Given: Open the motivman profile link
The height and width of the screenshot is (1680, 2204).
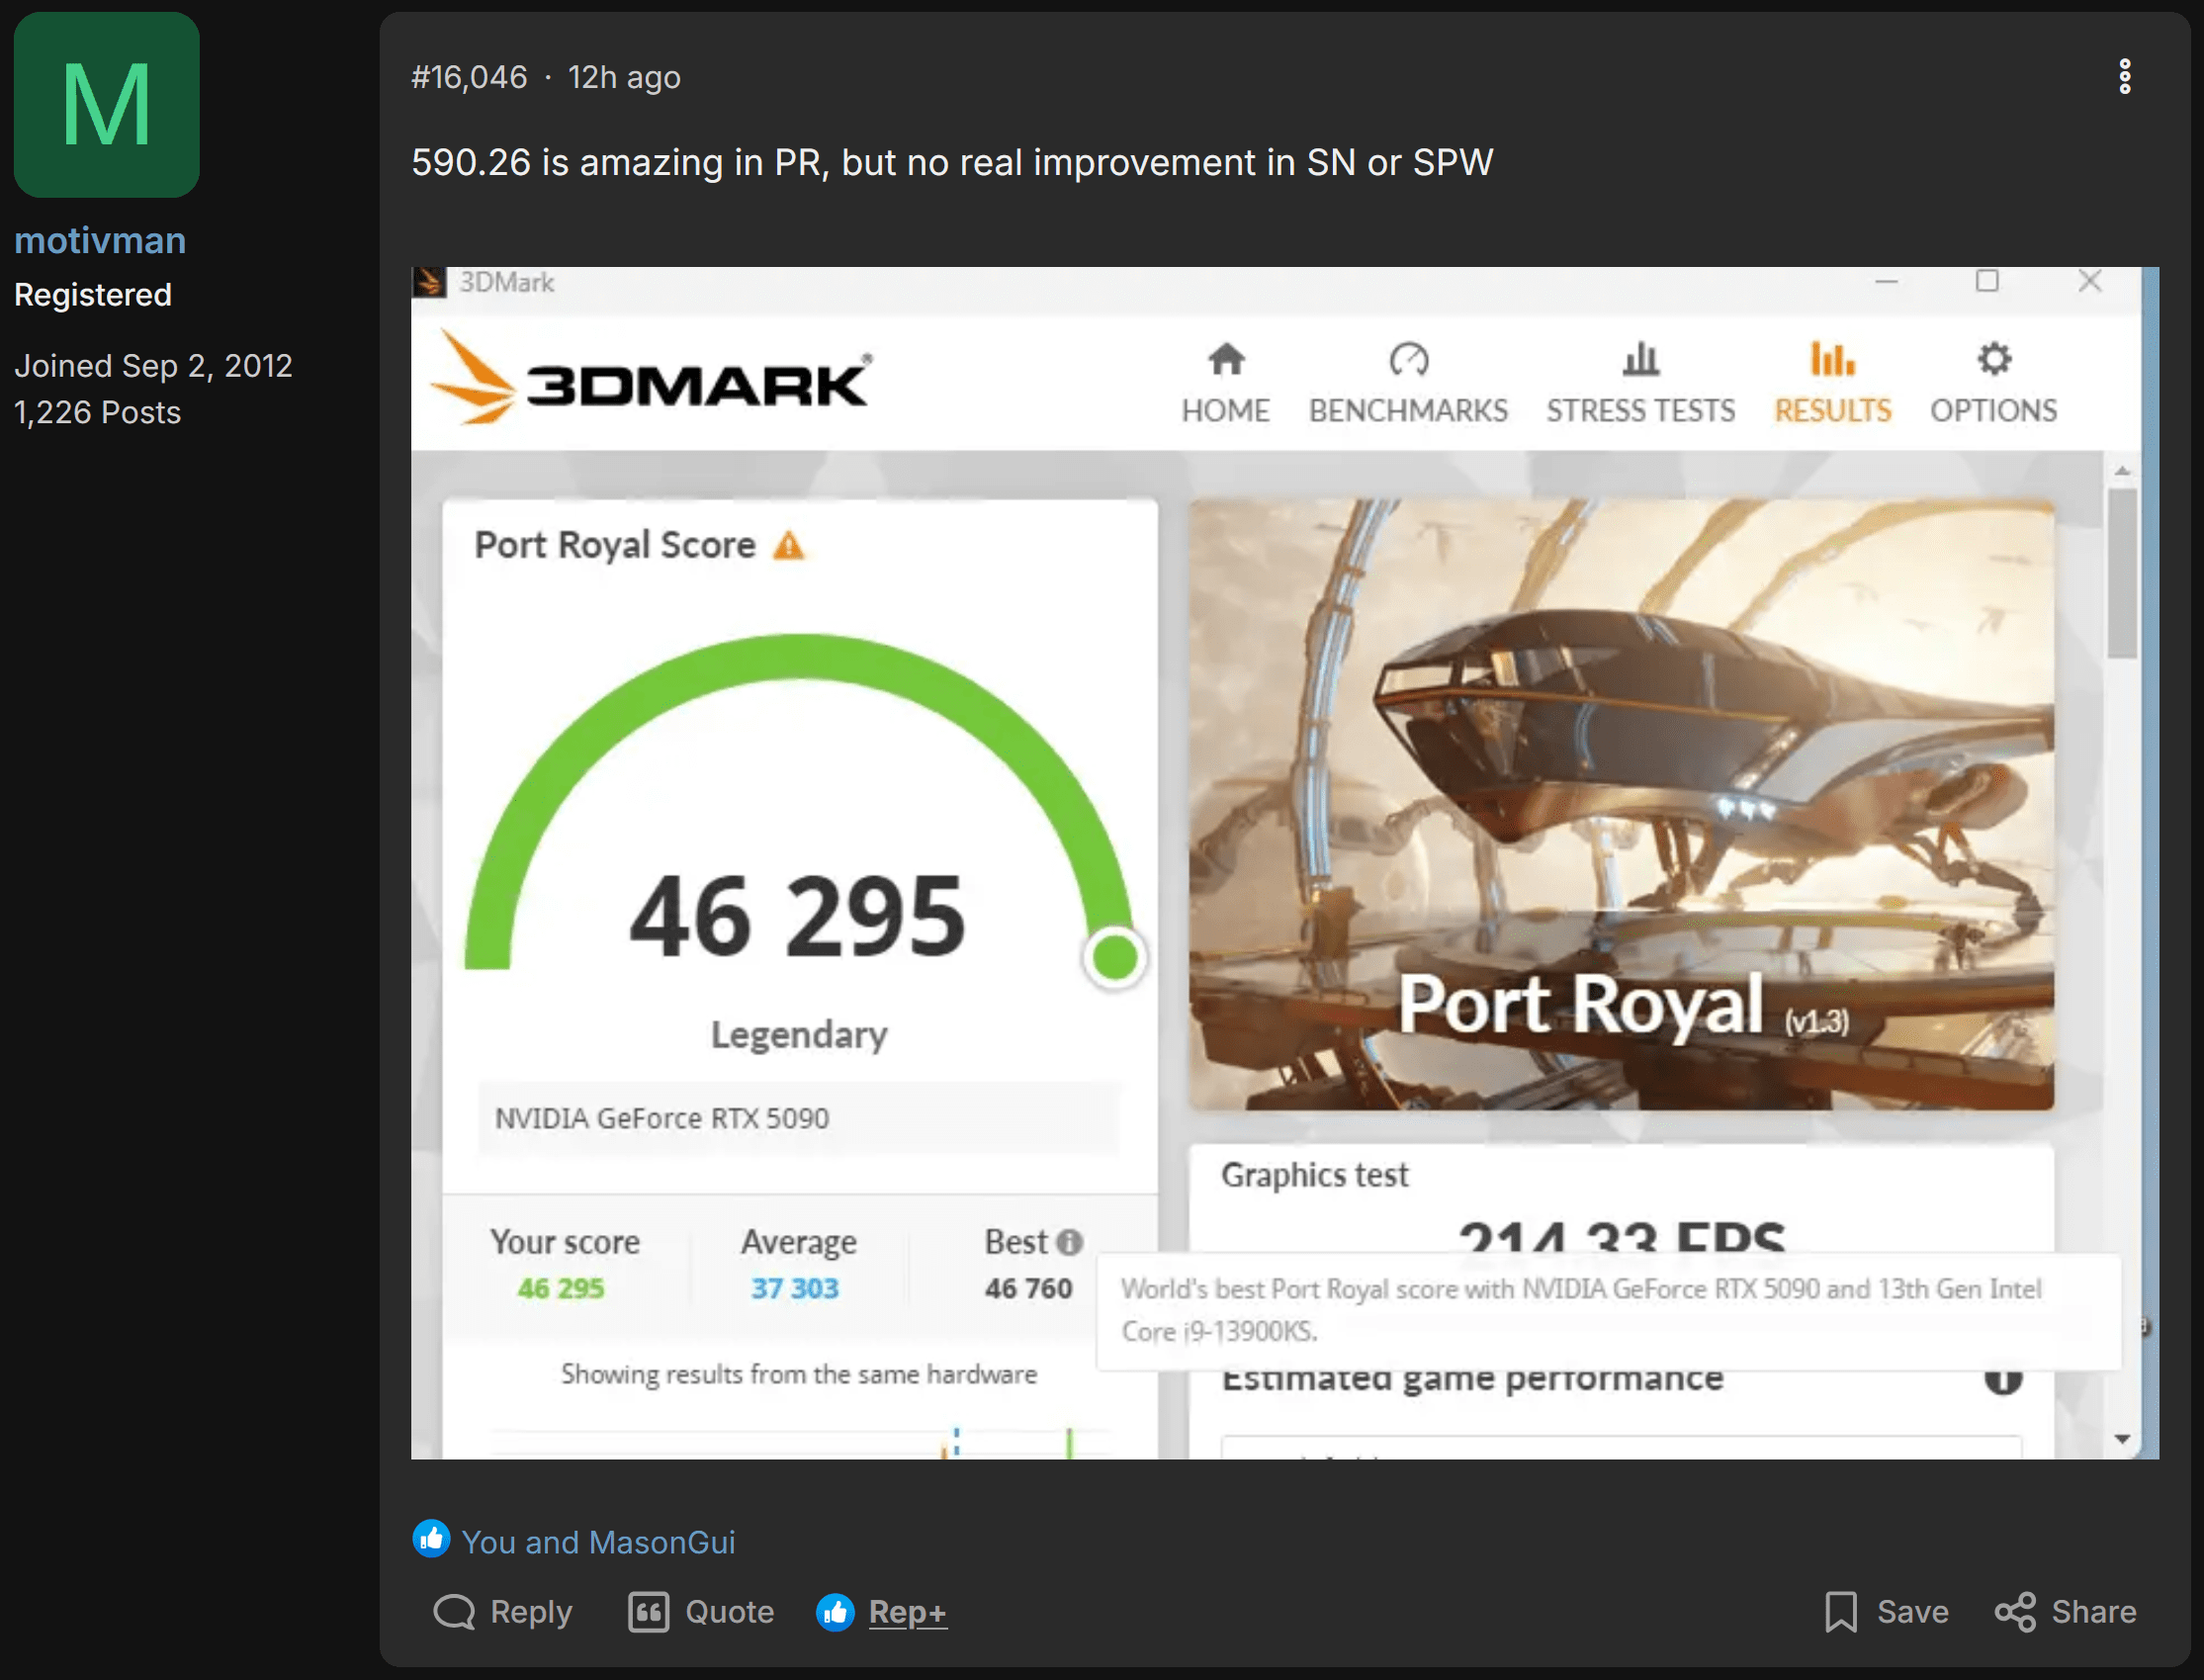Looking at the screenshot, I should (100, 241).
